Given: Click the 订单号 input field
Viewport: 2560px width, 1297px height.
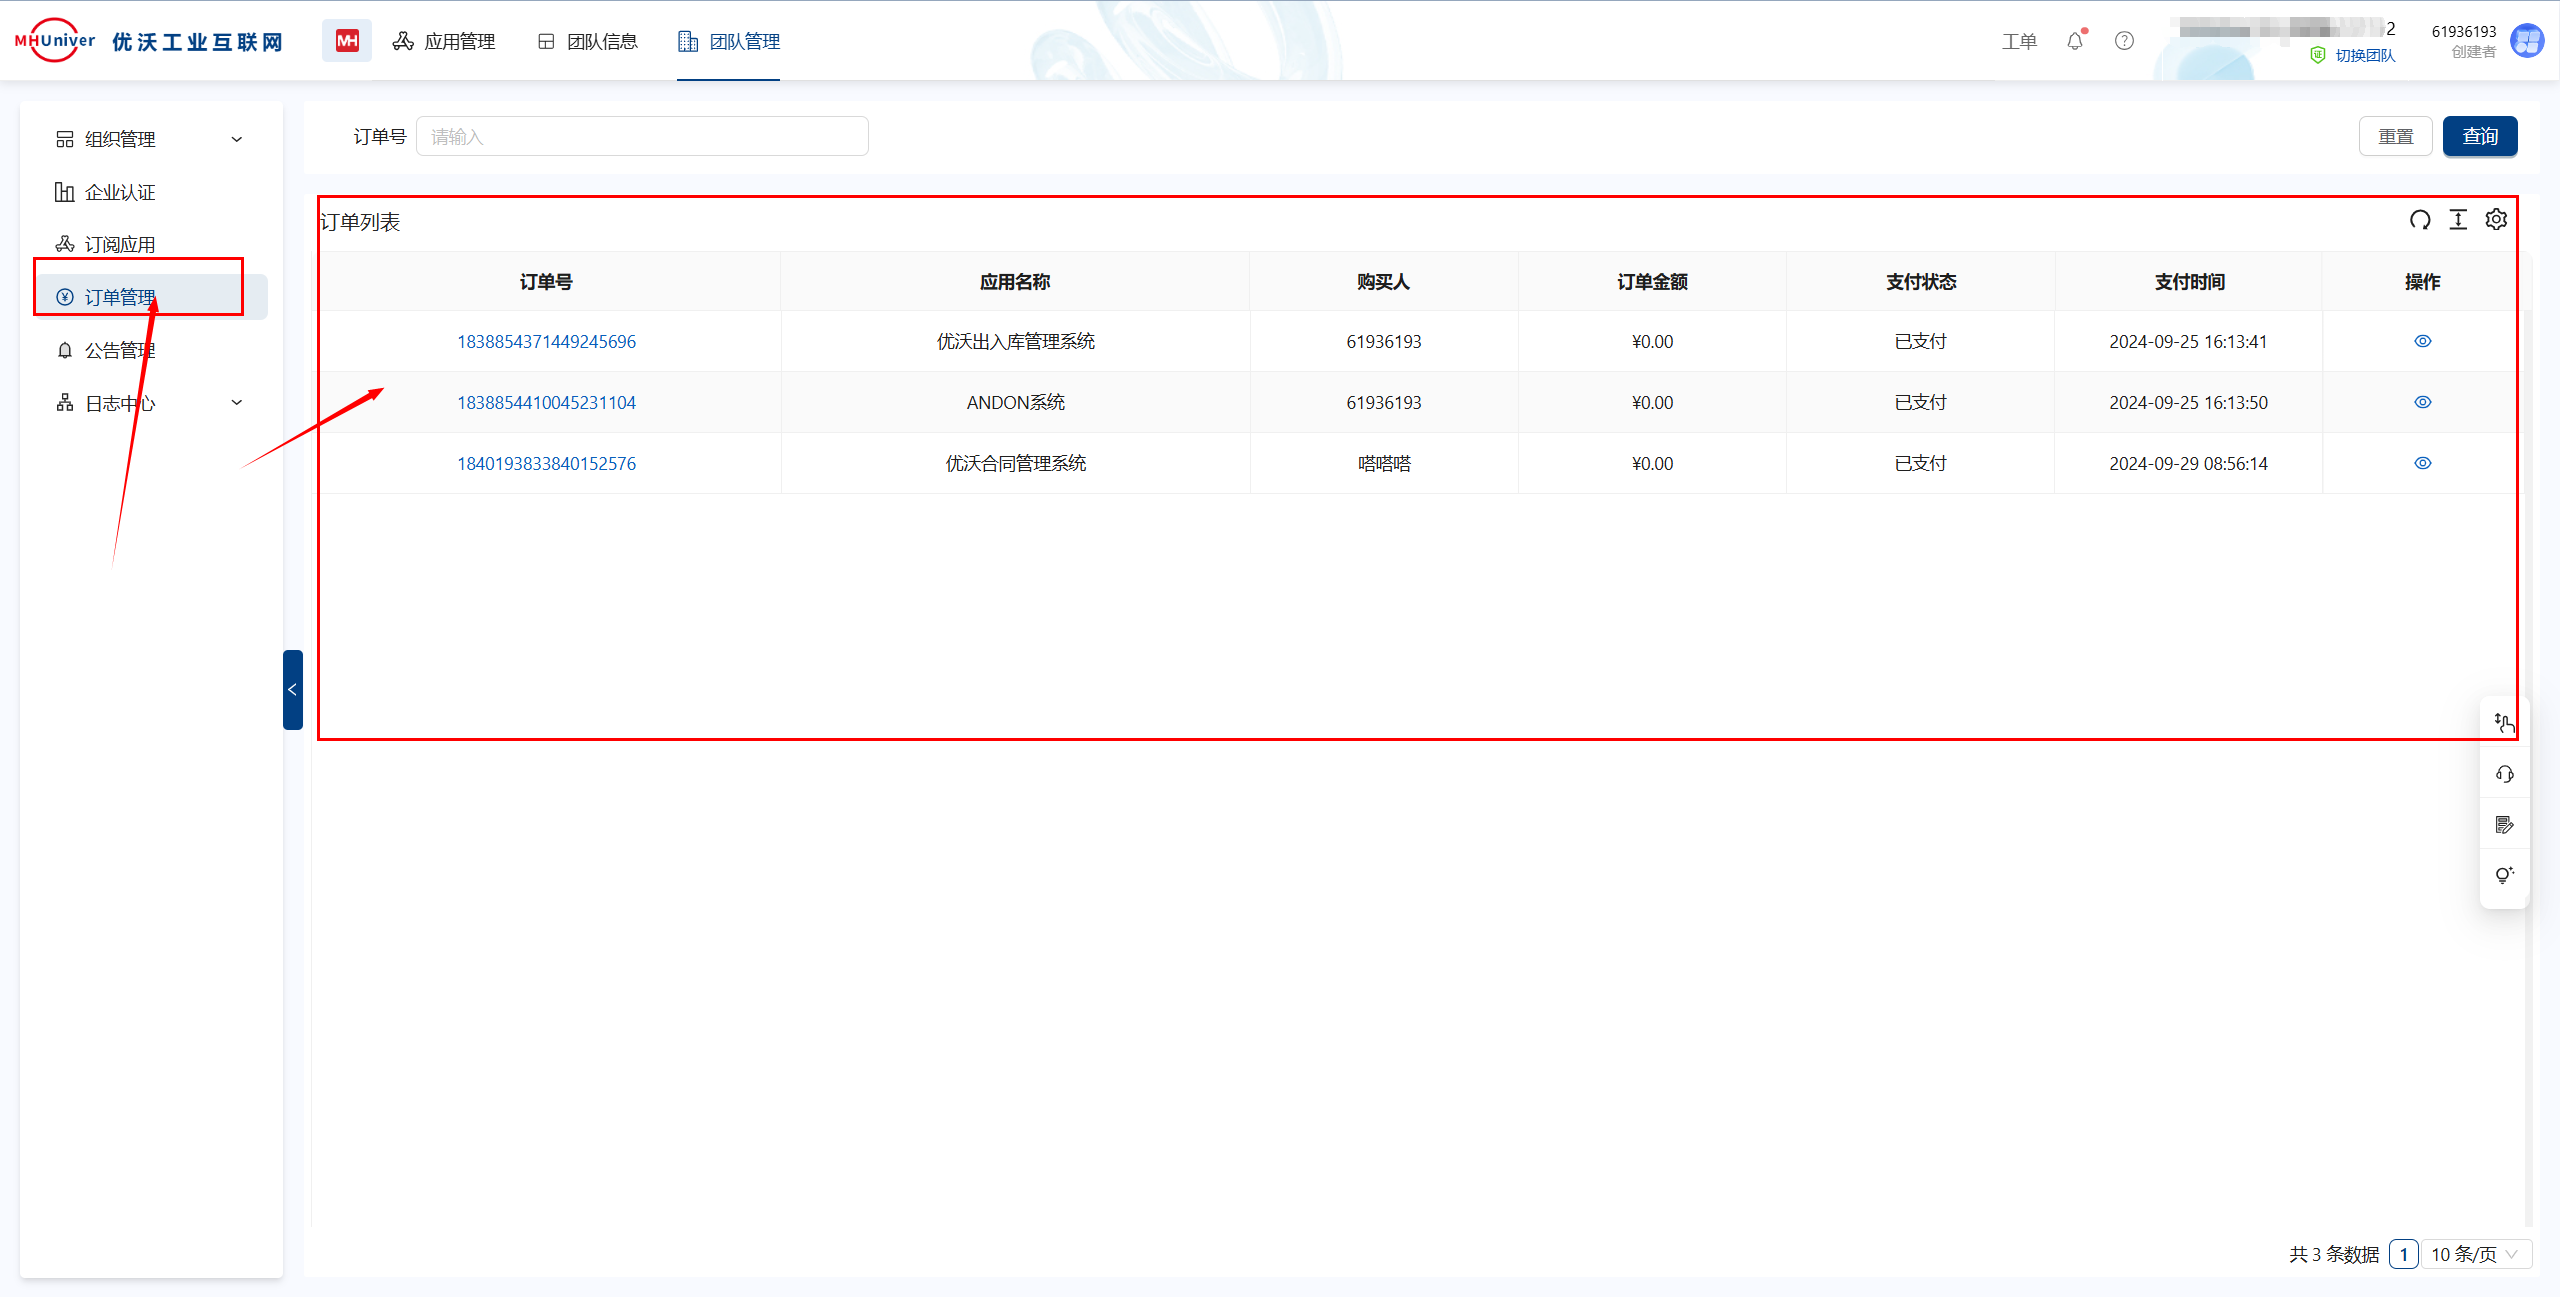Looking at the screenshot, I should coord(642,137).
